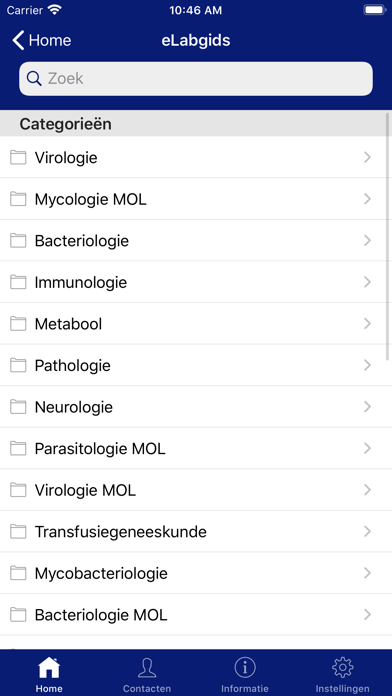Tap the Home icon in bottom bar
Viewport: 392px width, 696px height.
coord(49,668)
